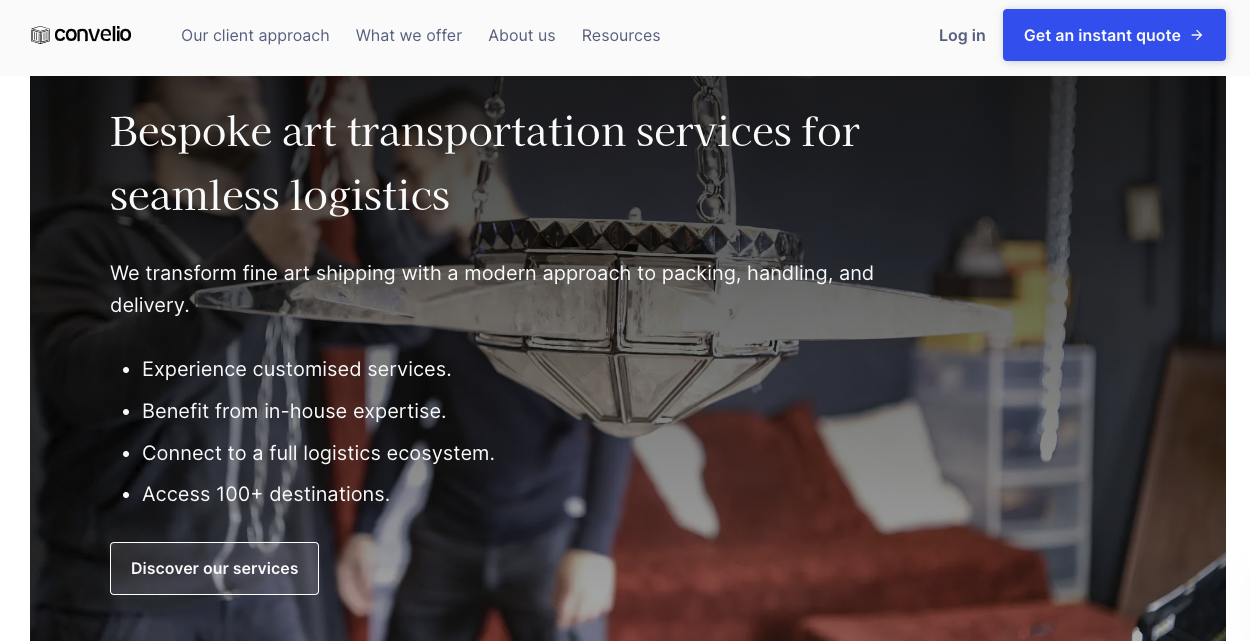The image size is (1250, 641).
Task: Select the Log in link
Action: [x=962, y=35]
